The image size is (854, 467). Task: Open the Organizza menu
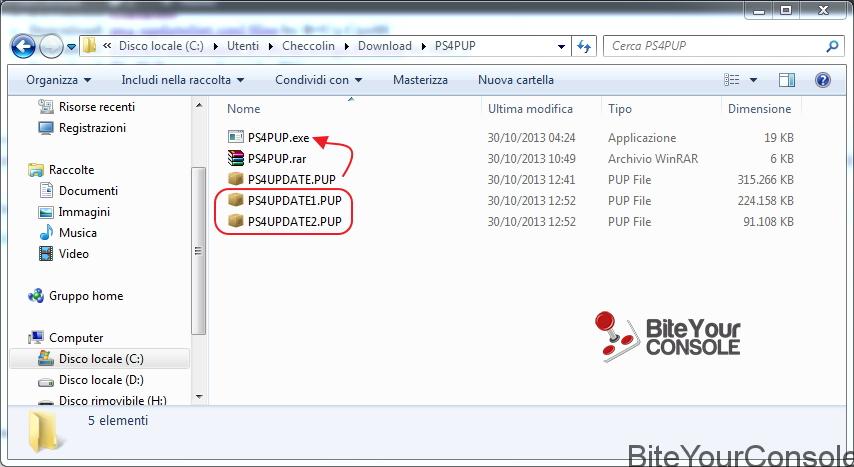tap(58, 80)
